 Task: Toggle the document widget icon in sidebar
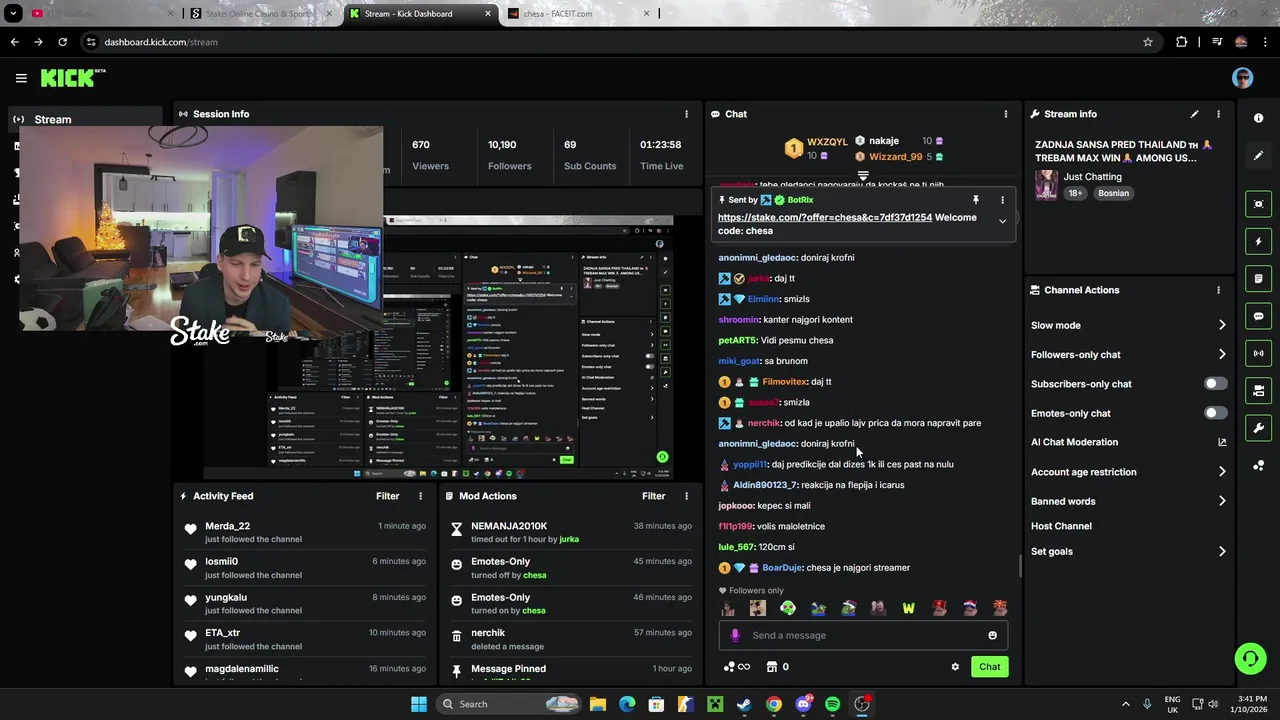[x=1258, y=278]
